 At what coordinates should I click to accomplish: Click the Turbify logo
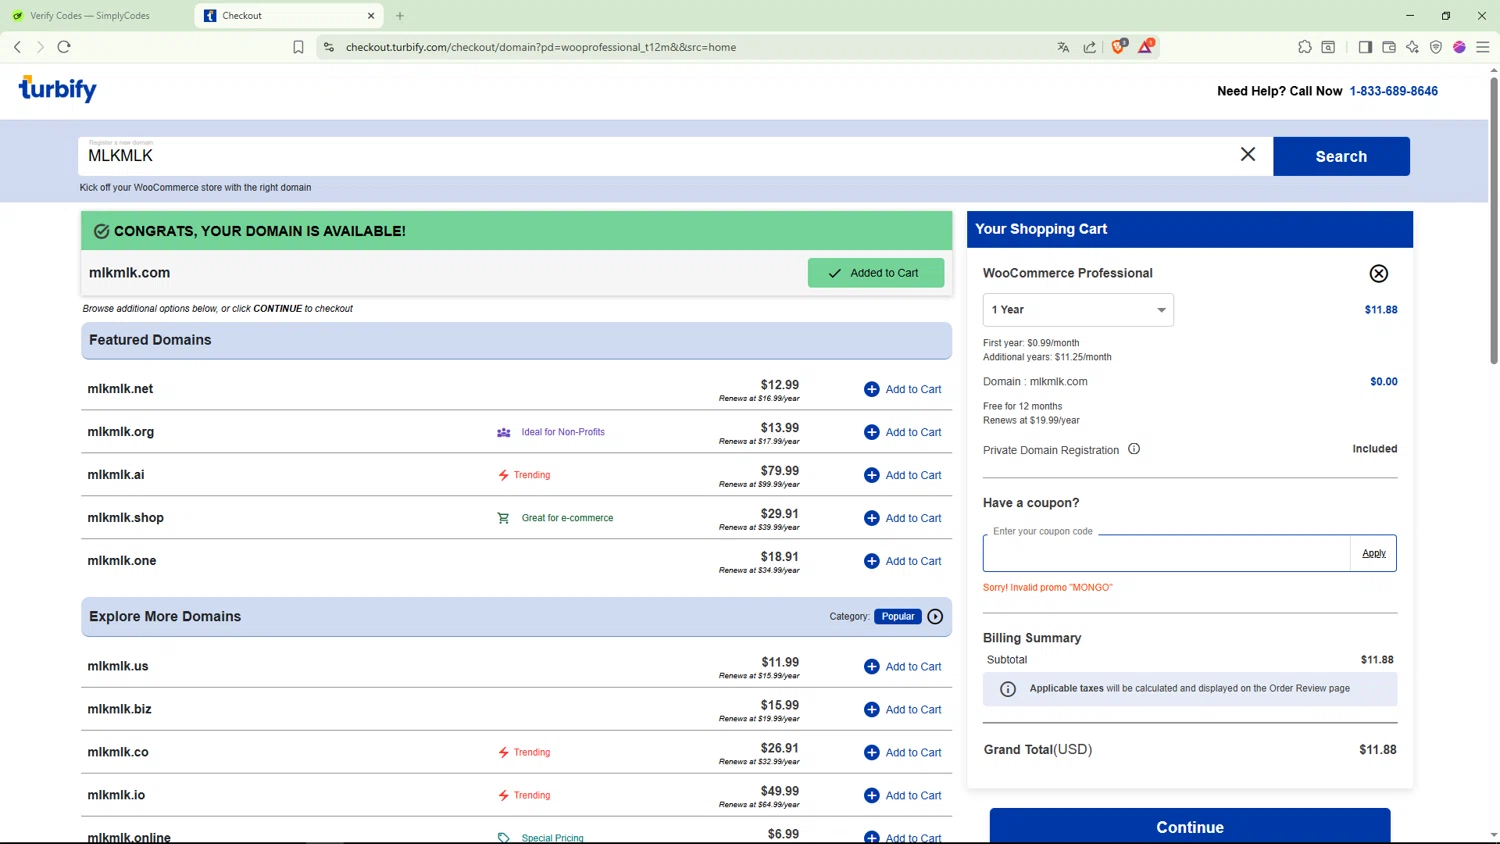coord(57,89)
